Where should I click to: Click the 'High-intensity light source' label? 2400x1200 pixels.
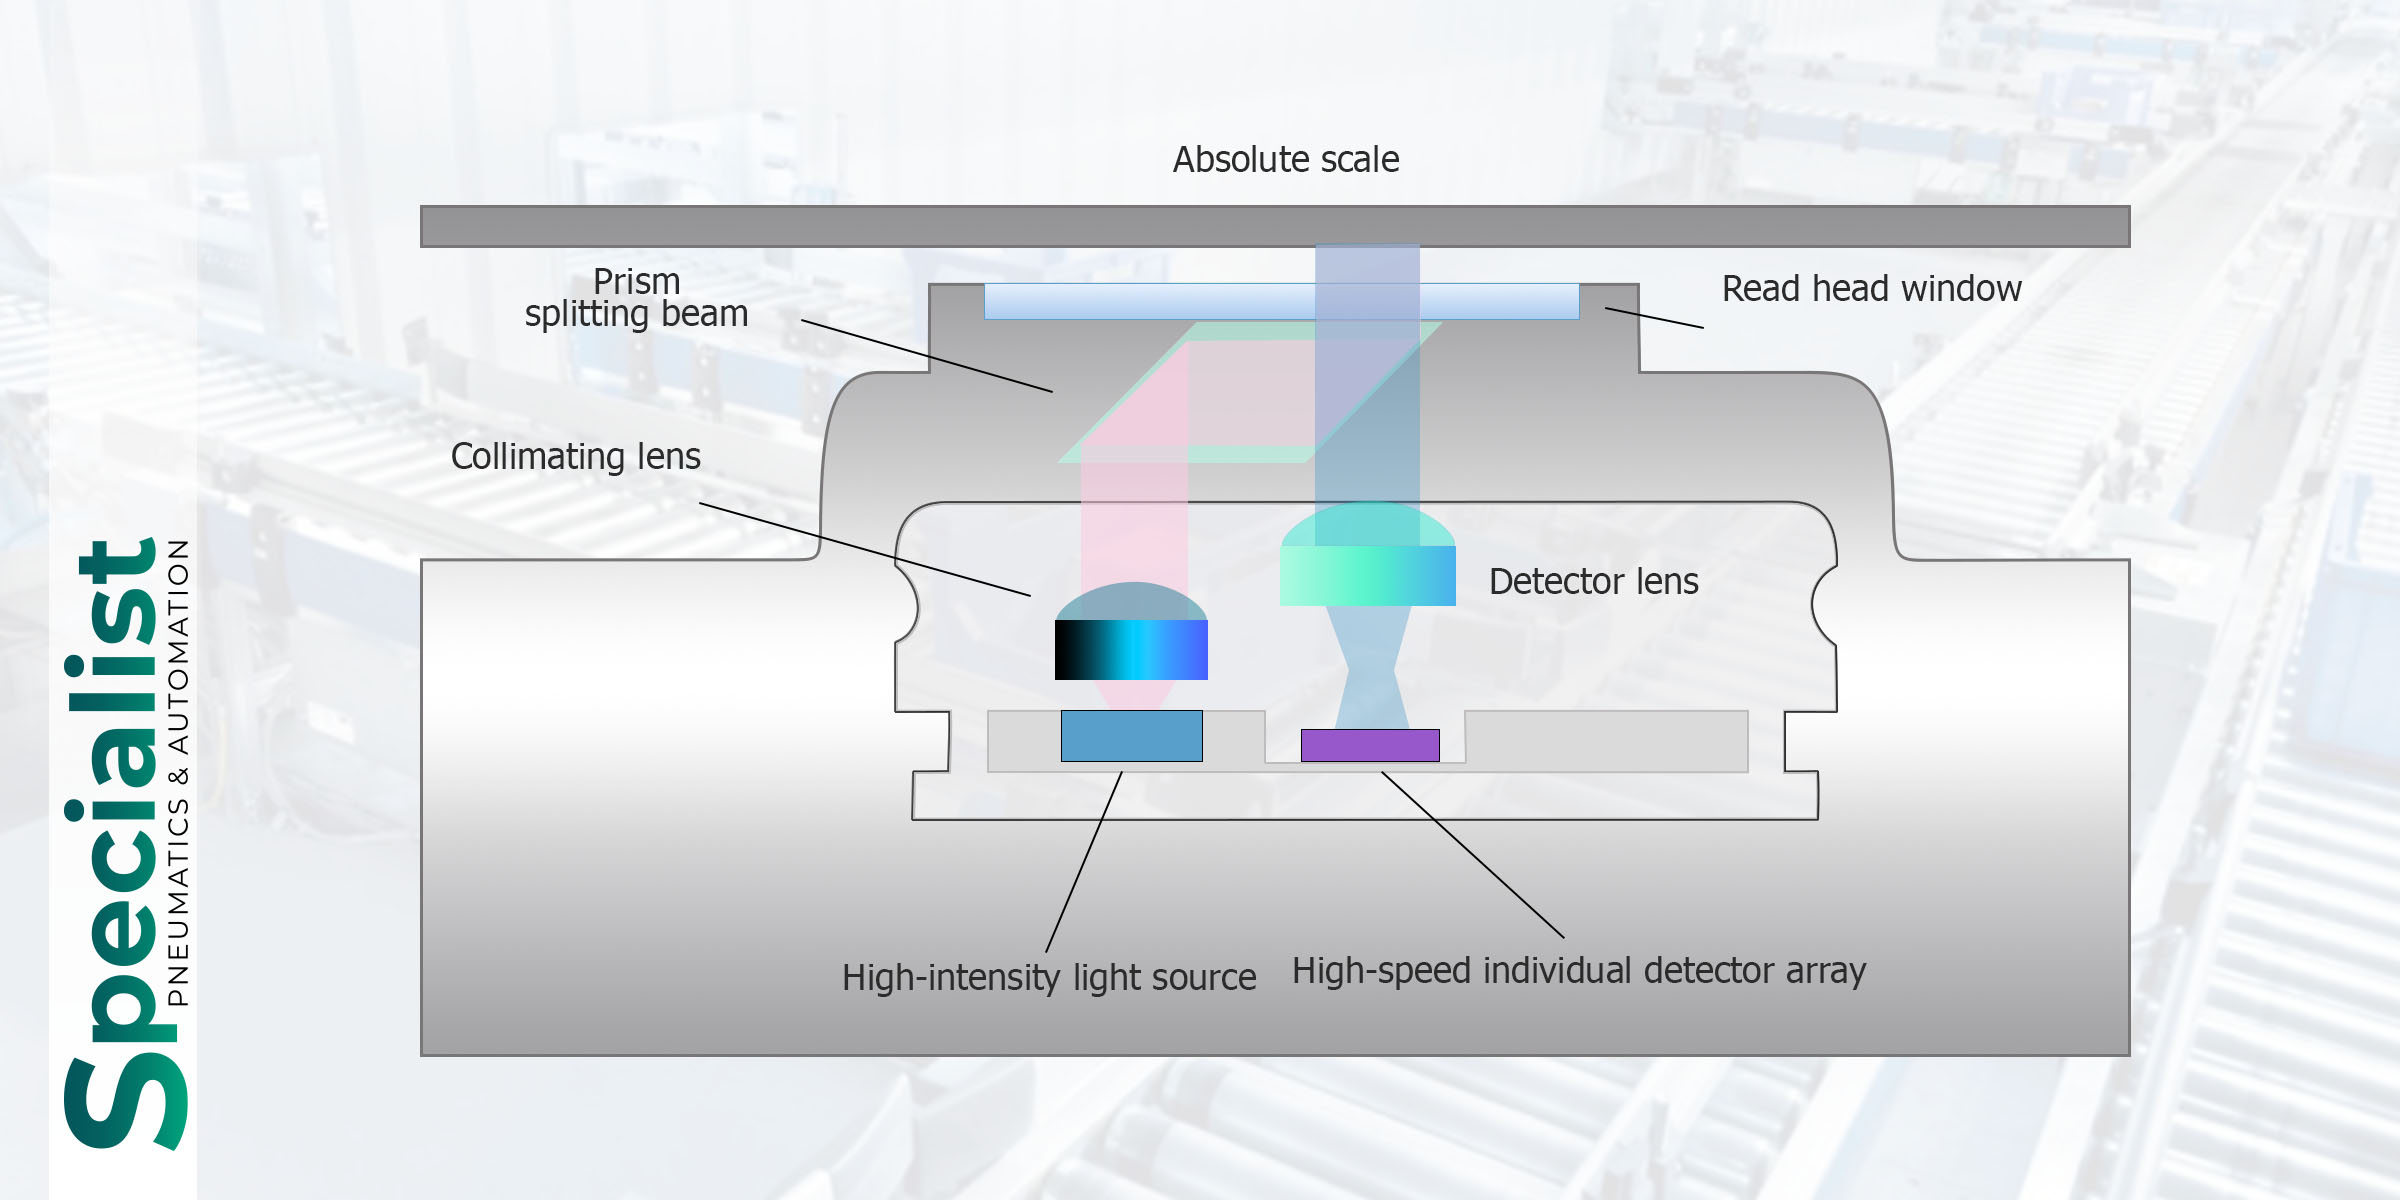point(1049,977)
